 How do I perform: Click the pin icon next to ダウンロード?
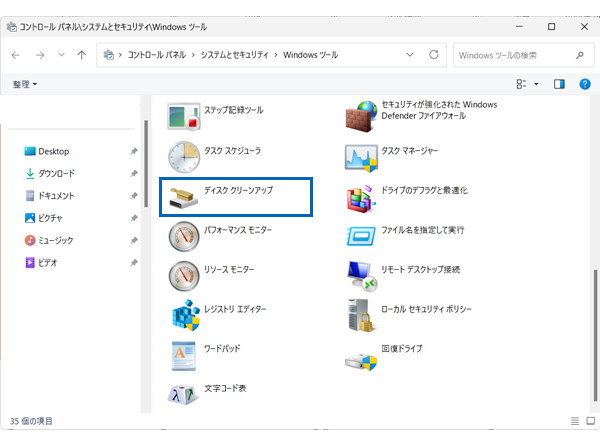click(x=134, y=173)
